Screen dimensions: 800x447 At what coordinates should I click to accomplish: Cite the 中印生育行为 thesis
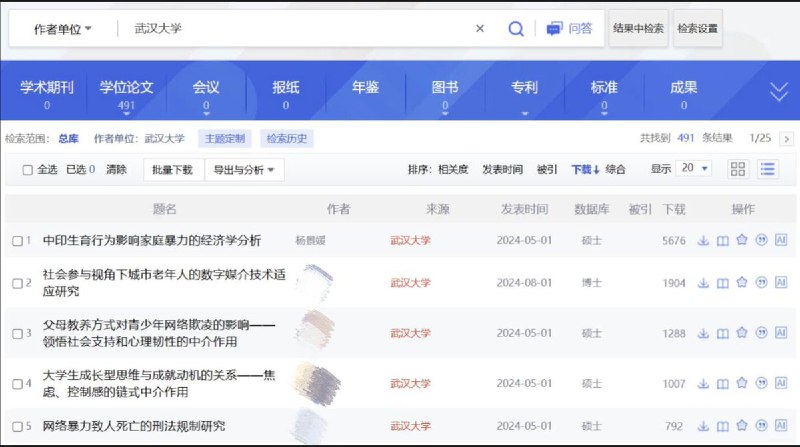761,240
